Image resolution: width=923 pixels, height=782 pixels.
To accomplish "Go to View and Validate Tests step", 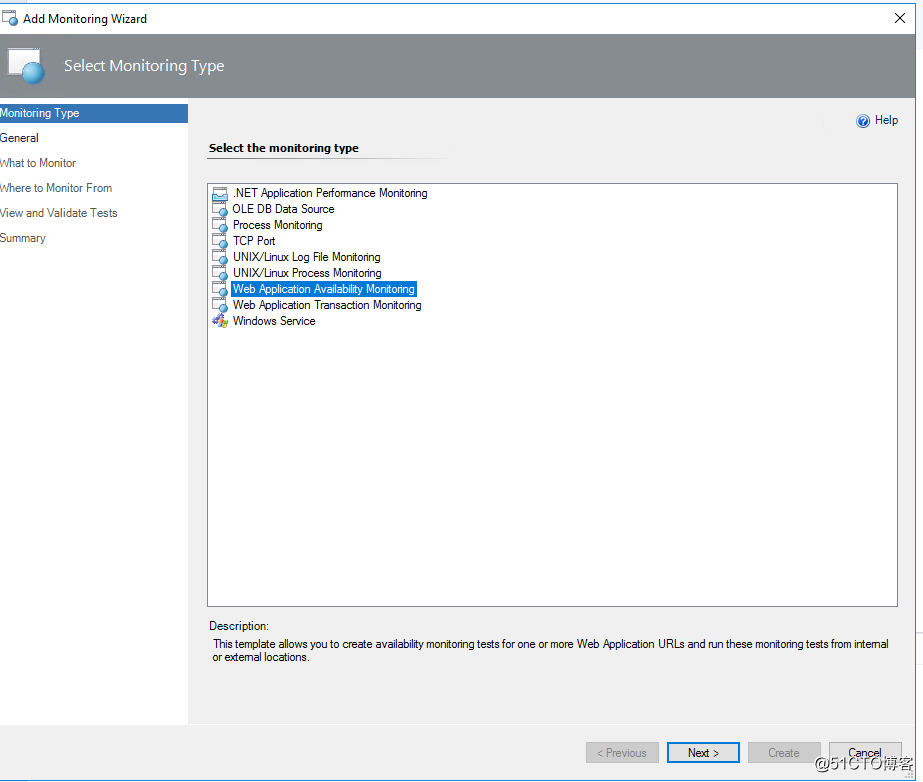I will tap(59, 213).
